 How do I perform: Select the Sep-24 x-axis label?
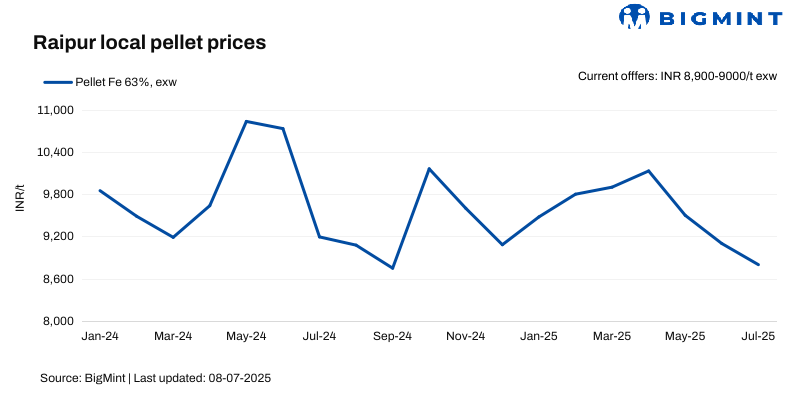click(392, 337)
